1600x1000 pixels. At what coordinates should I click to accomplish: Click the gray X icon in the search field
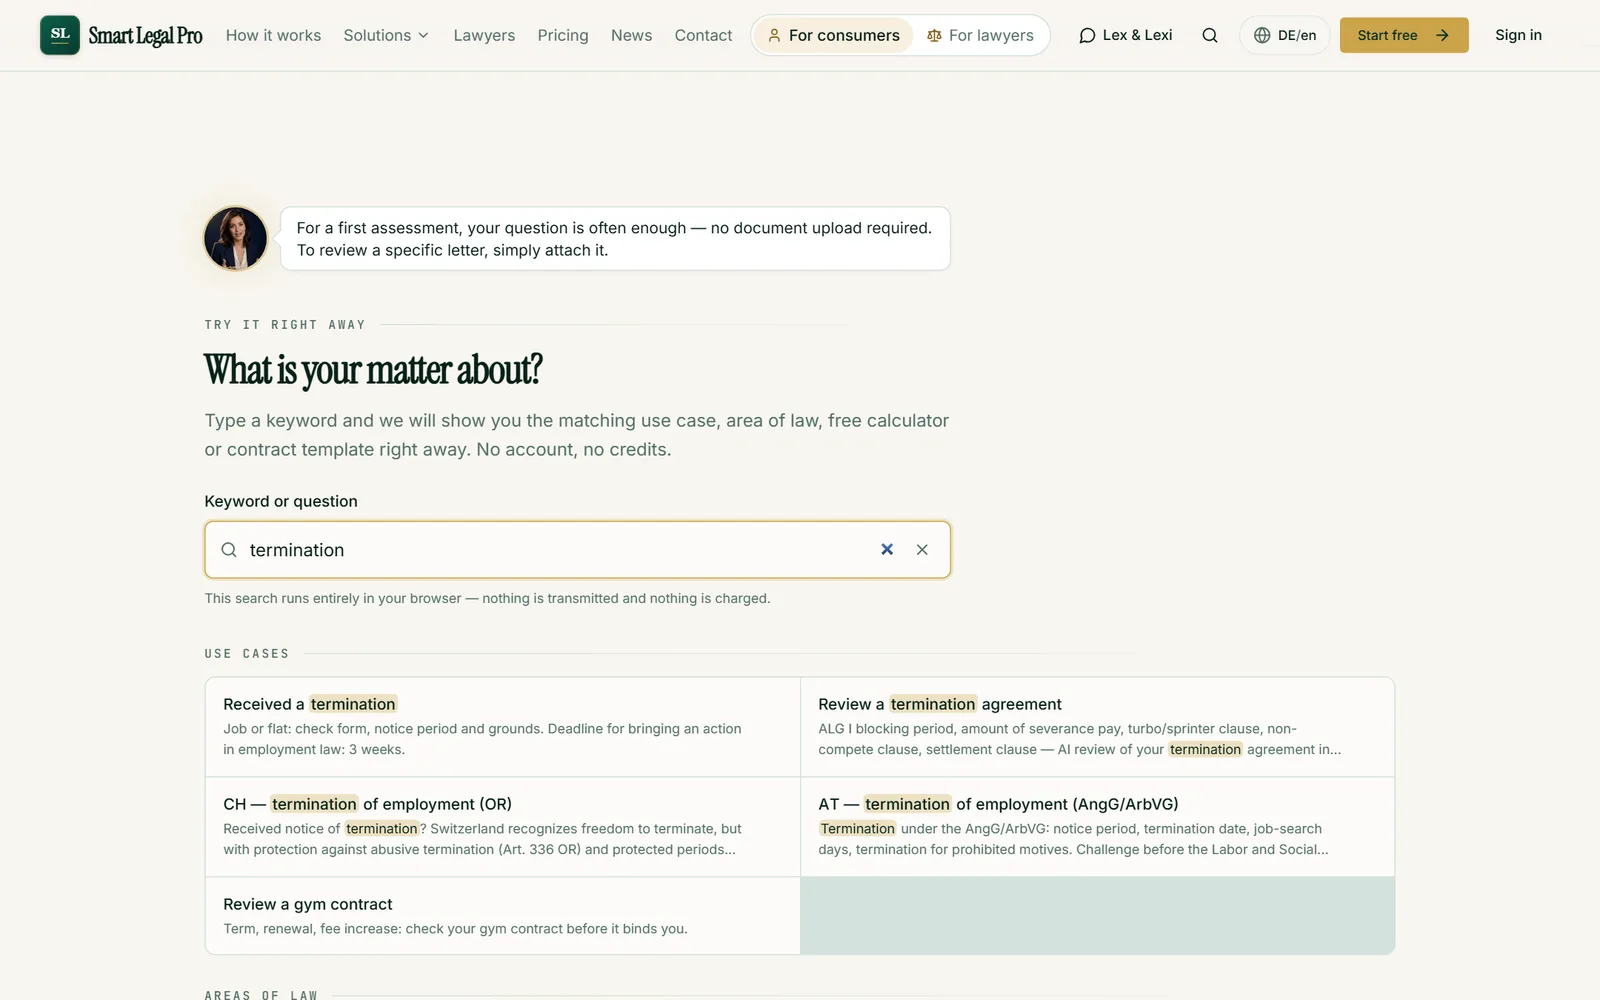click(x=922, y=549)
